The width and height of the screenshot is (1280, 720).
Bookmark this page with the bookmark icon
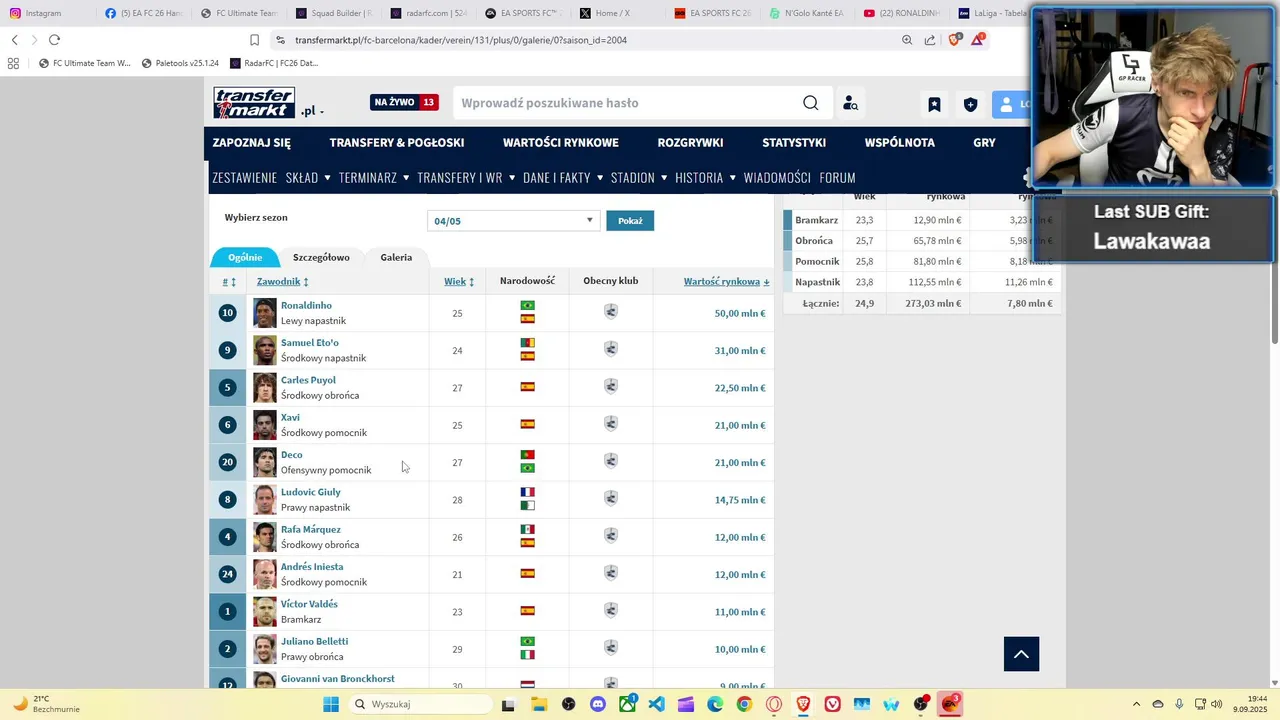click(x=254, y=40)
